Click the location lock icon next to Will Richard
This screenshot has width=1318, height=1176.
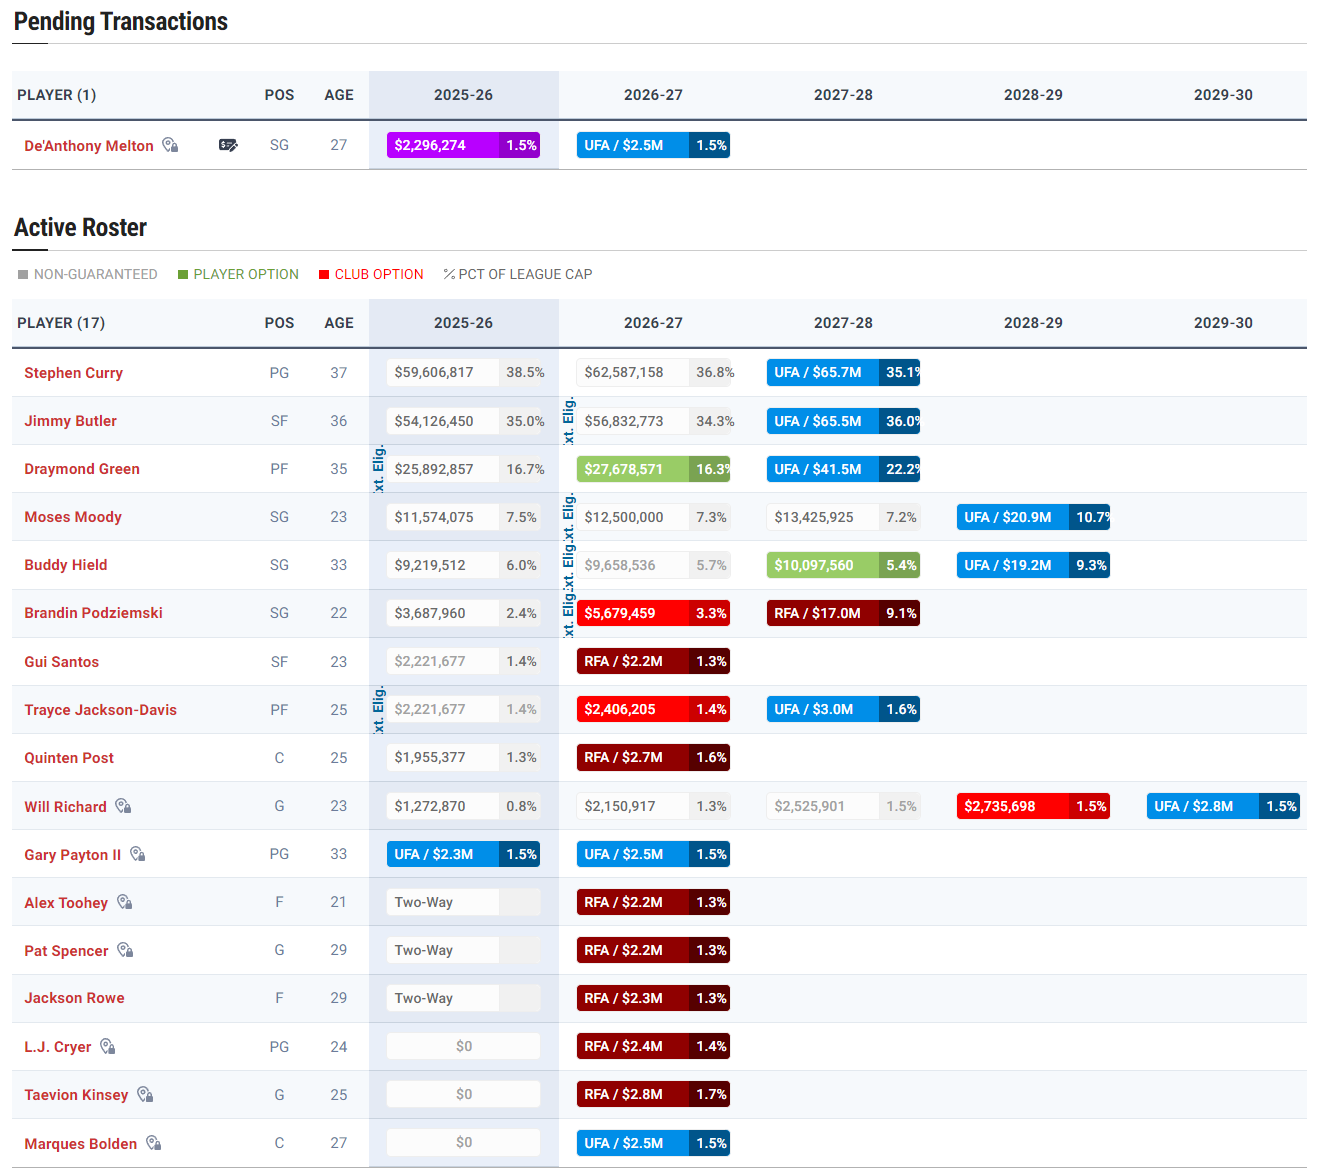(123, 806)
